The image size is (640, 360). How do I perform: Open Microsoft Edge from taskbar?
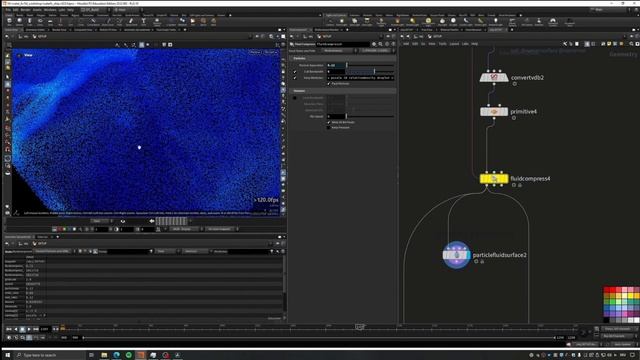(x=116, y=355)
